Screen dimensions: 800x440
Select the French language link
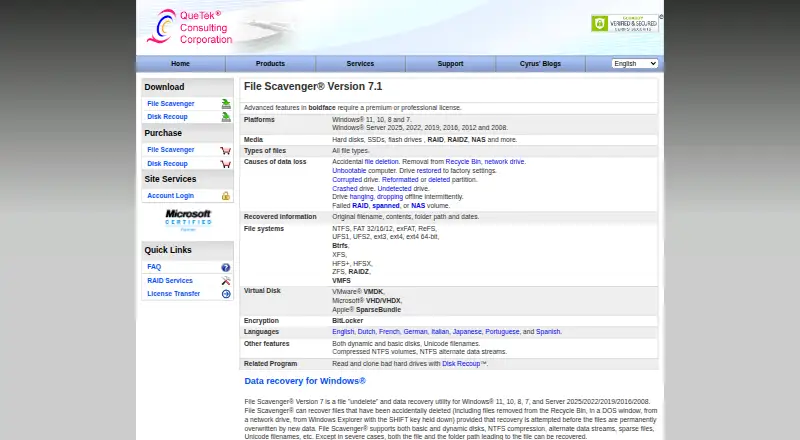(389, 332)
